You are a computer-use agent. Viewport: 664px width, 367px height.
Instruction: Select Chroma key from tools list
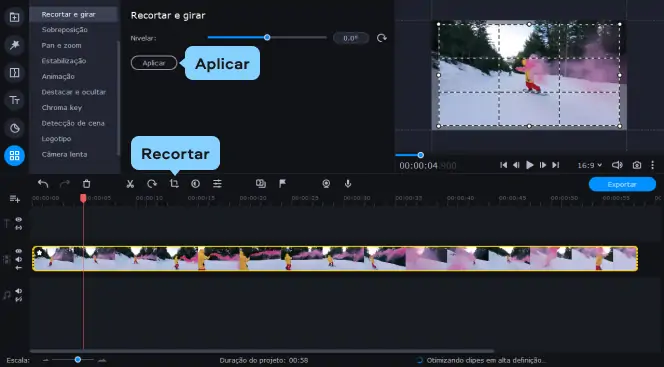point(62,108)
